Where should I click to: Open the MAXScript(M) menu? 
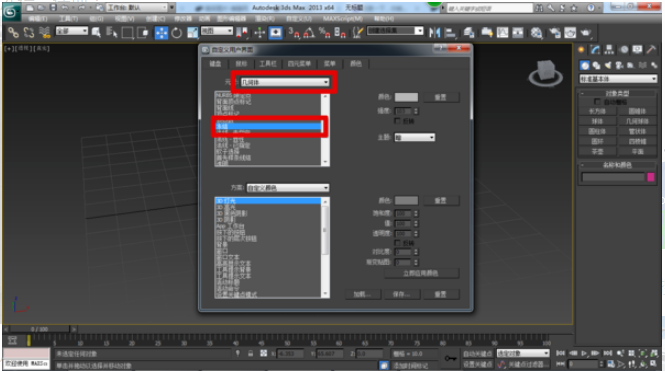pyautogui.click(x=343, y=19)
